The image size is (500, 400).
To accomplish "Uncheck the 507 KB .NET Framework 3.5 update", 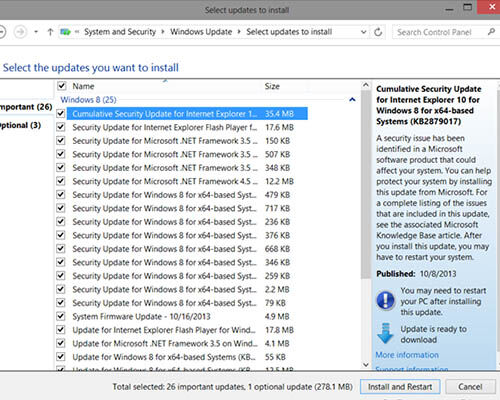I will [61, 154].
